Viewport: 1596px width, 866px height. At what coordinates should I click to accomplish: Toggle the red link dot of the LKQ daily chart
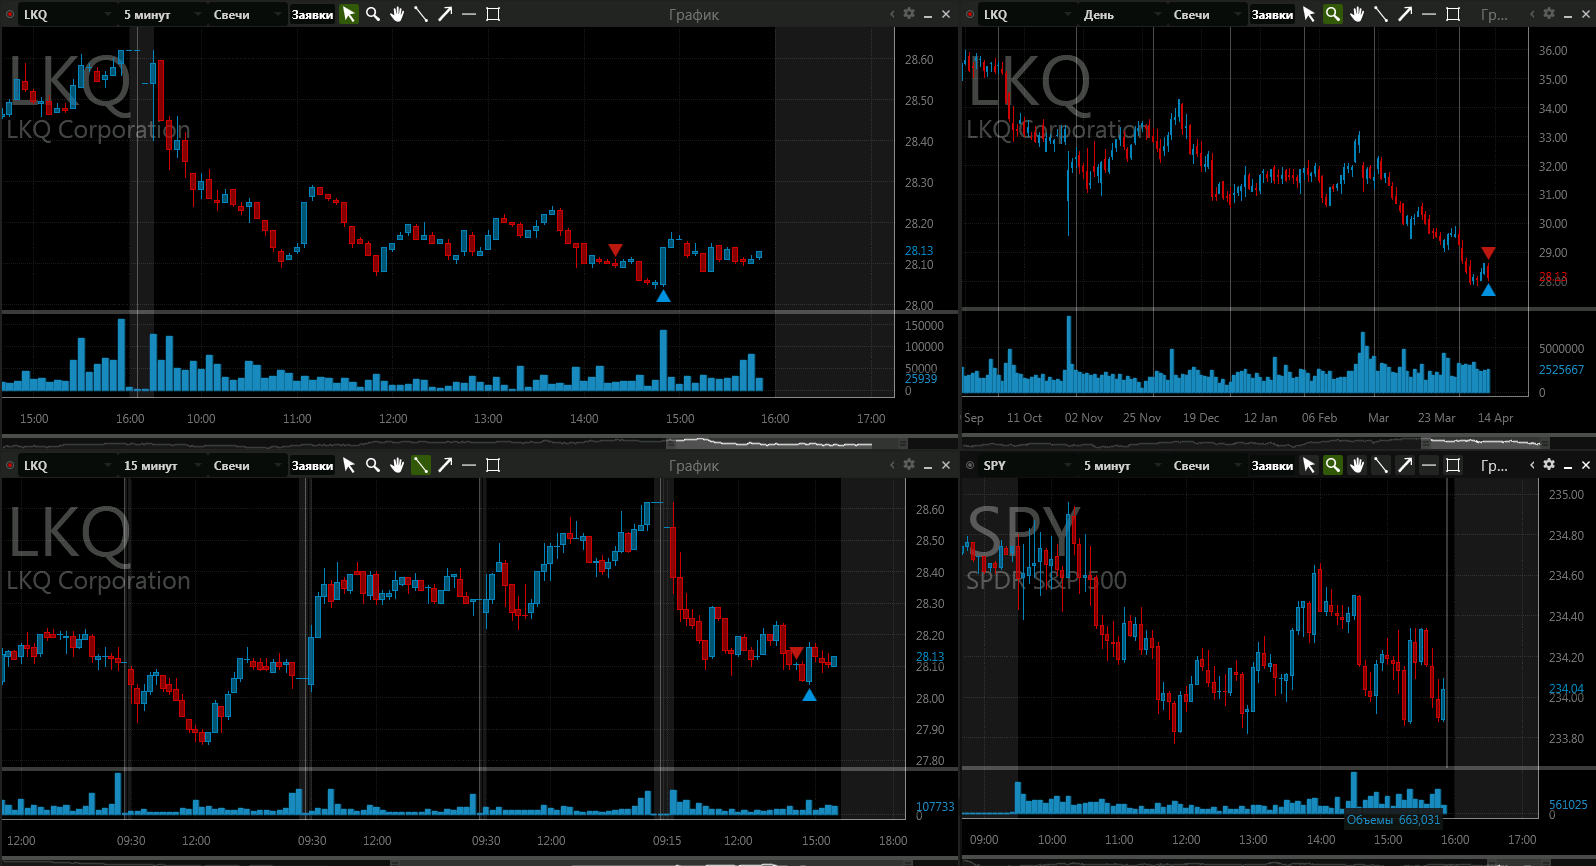point(970,15)
